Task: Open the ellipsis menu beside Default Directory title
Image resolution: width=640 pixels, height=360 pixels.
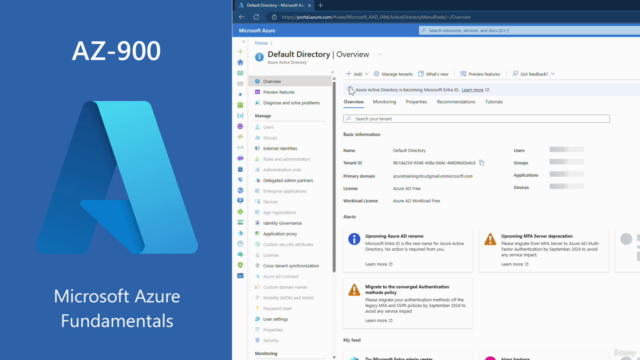Action: tap(380, 54)
